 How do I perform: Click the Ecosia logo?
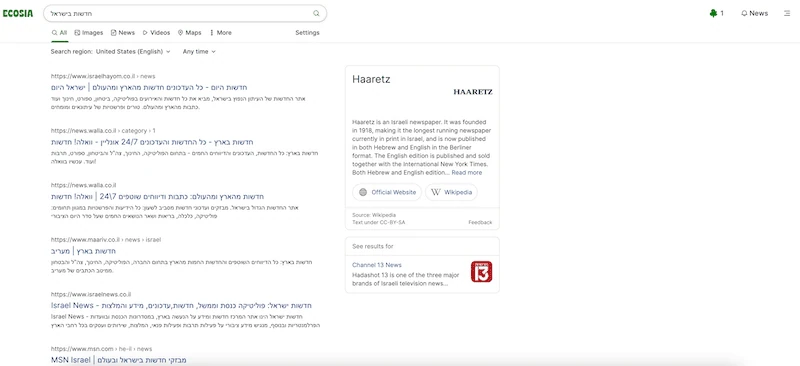click(x=18, y=13)
